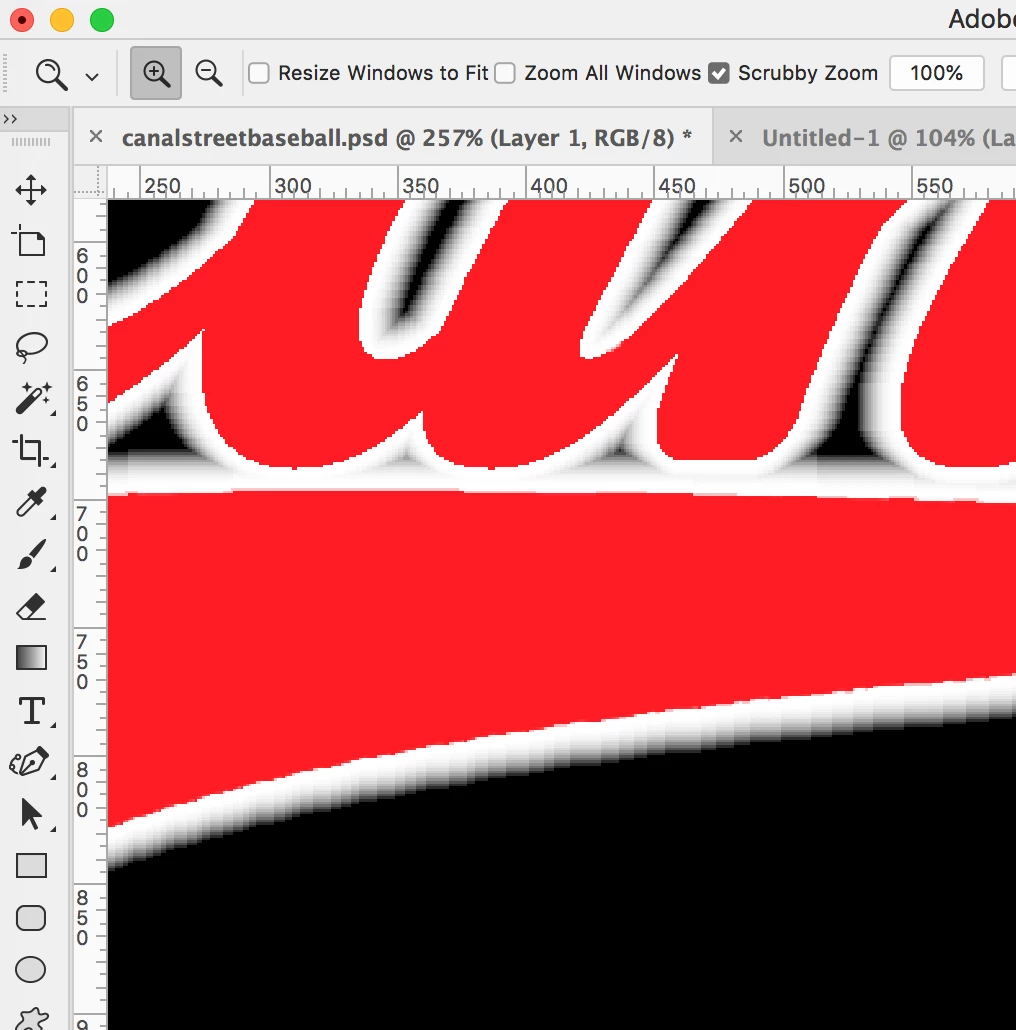
Task: Select the Move tool
Action: (x=31, y=190)
